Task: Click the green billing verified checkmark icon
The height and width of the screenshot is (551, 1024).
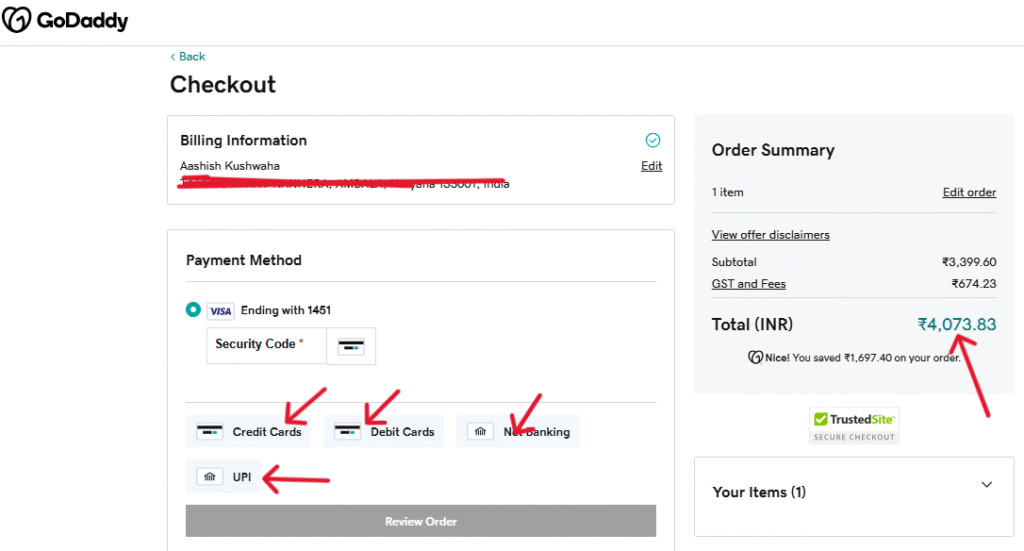Action: tap(653, 140)
